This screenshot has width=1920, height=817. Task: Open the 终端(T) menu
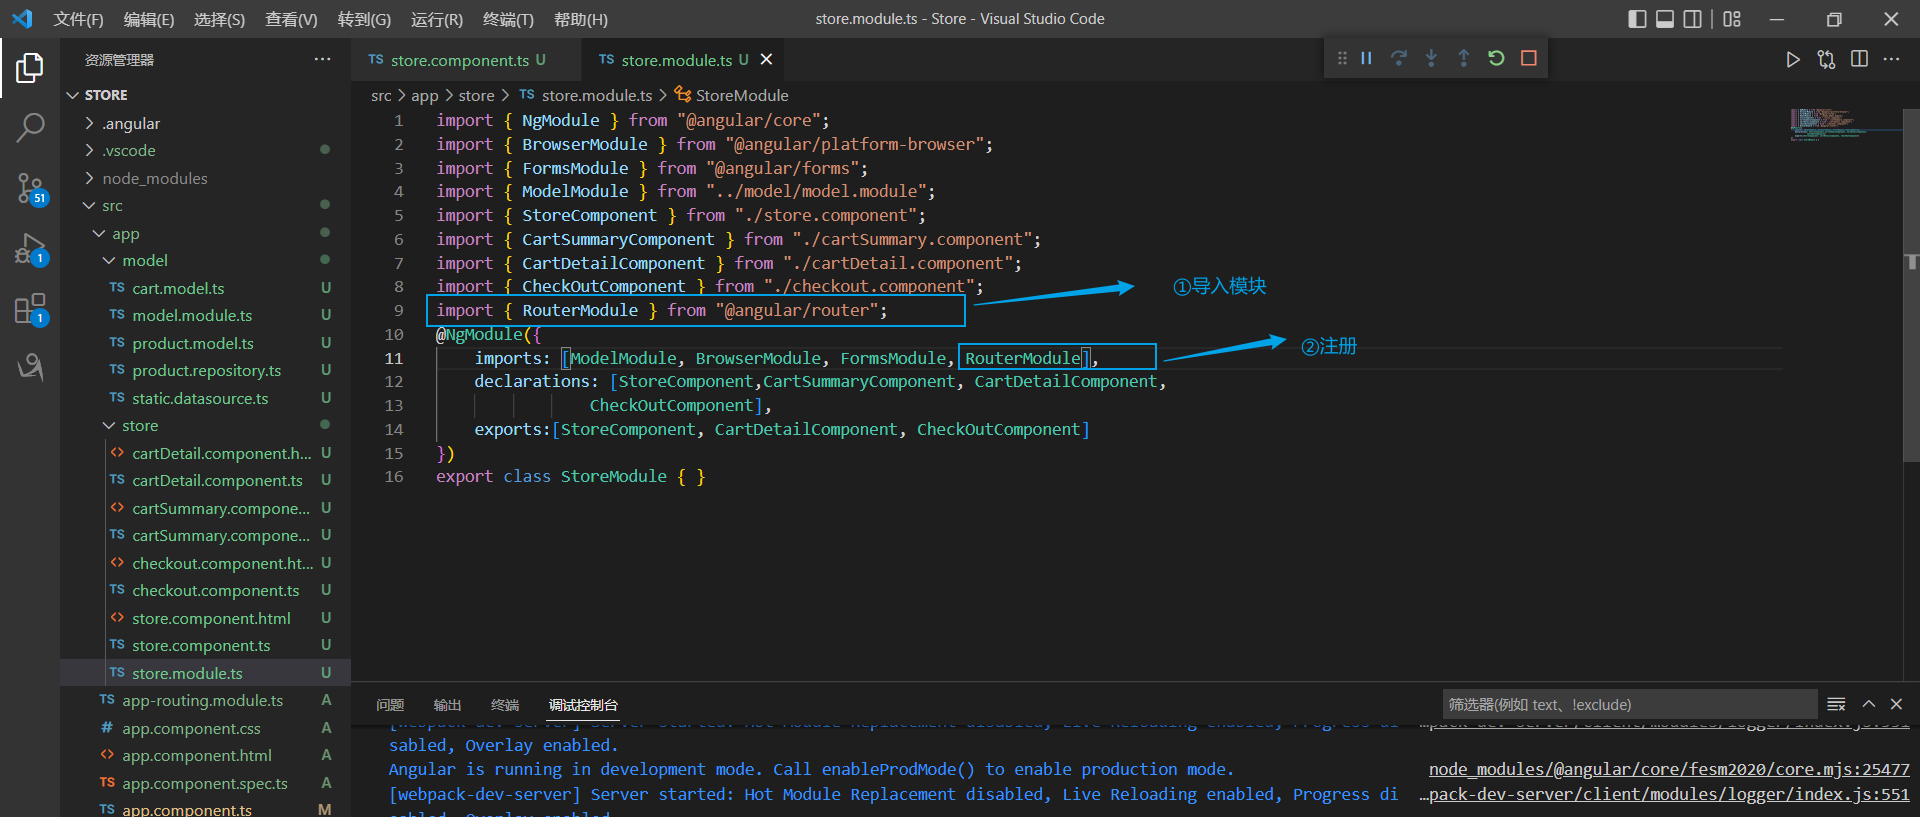click(508, 19)
